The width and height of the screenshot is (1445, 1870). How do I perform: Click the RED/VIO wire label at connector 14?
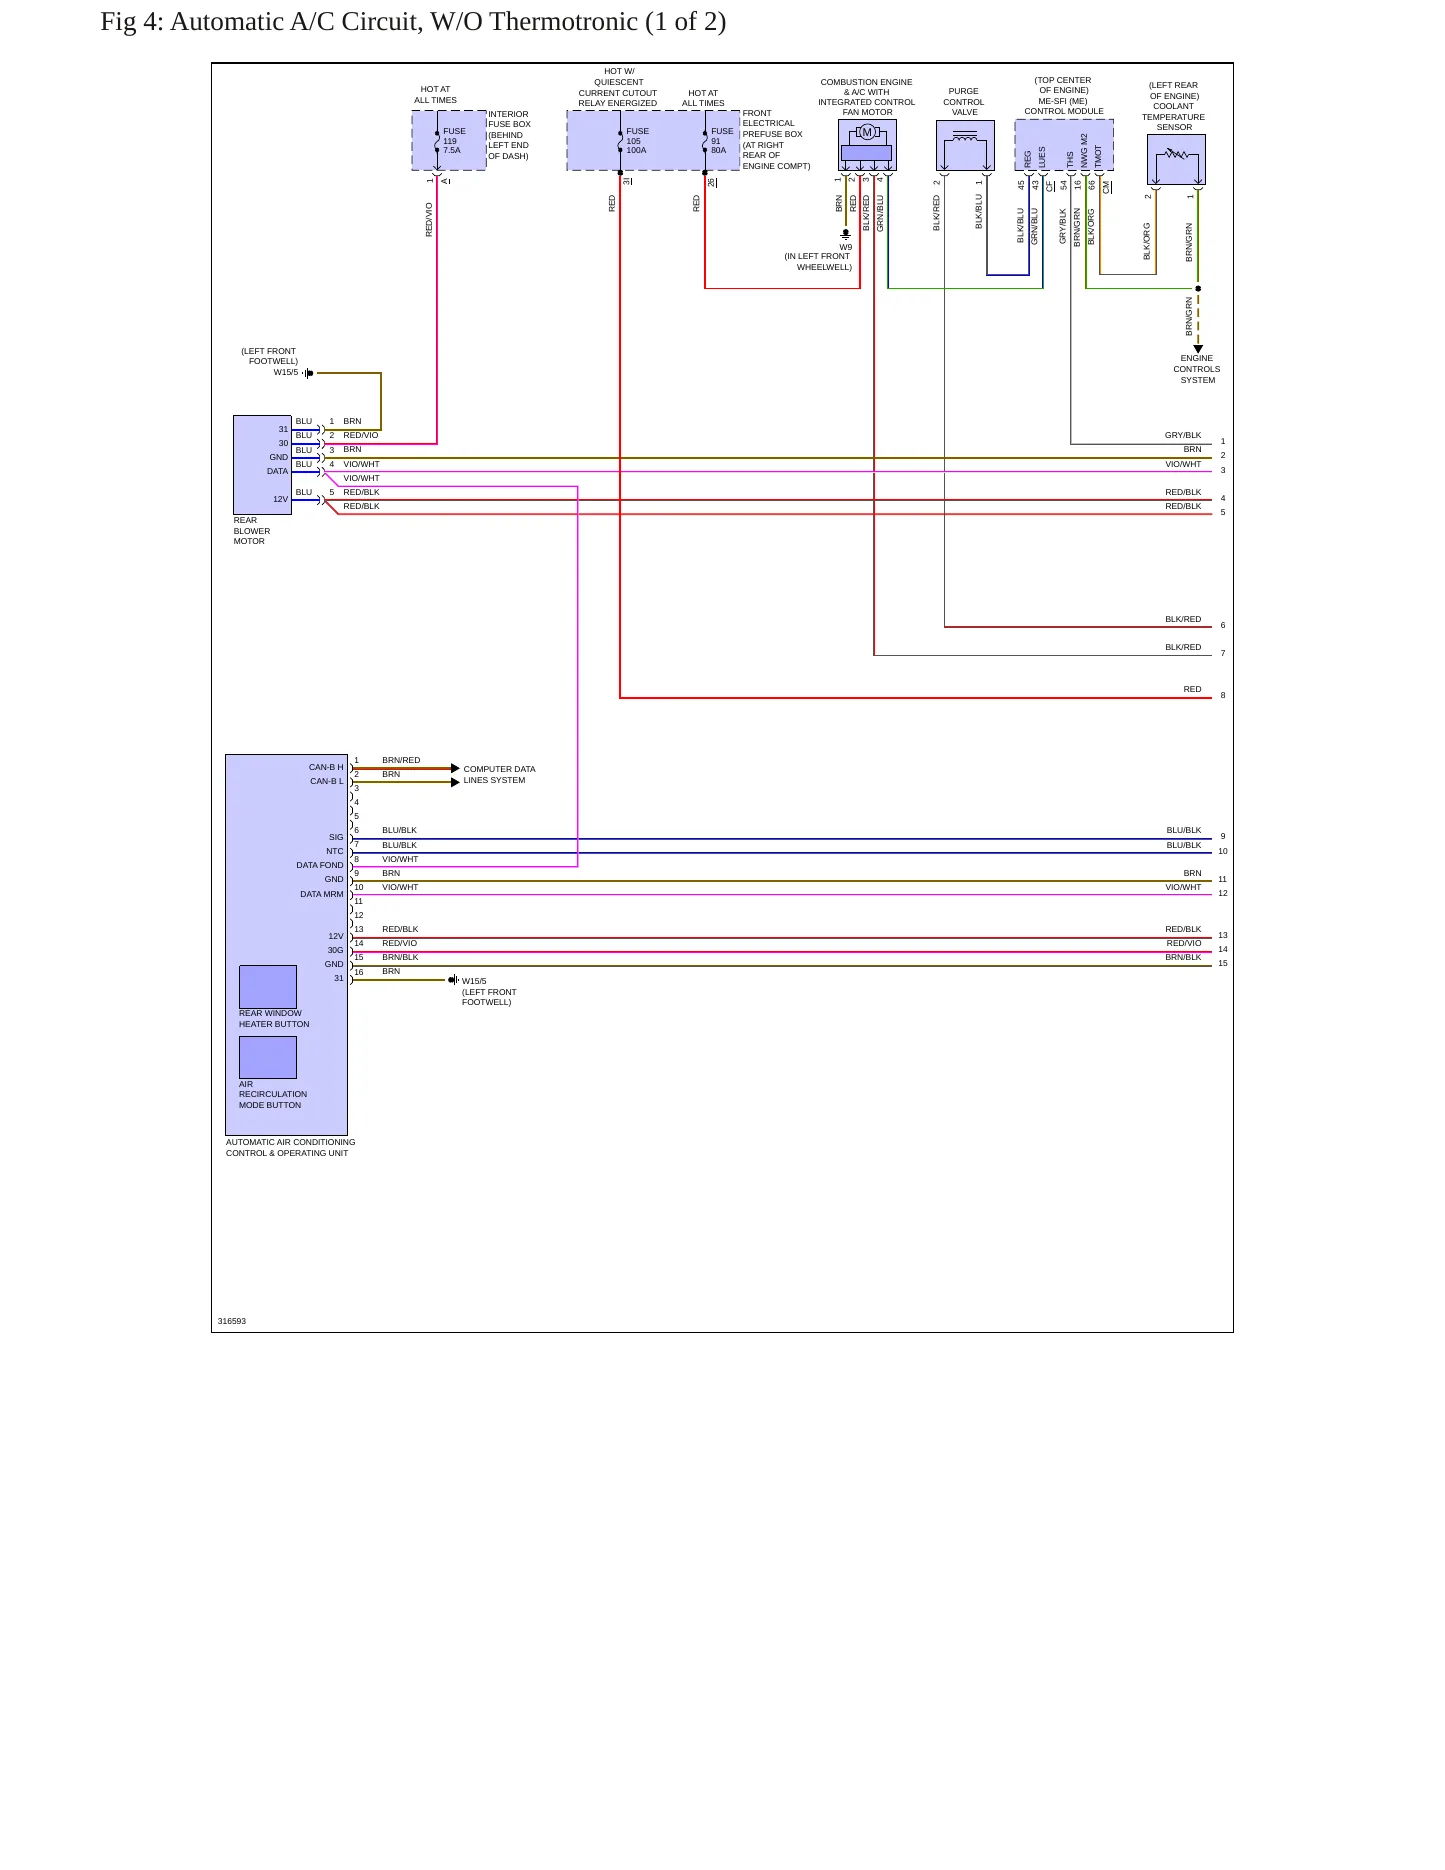pos(1184,943)
